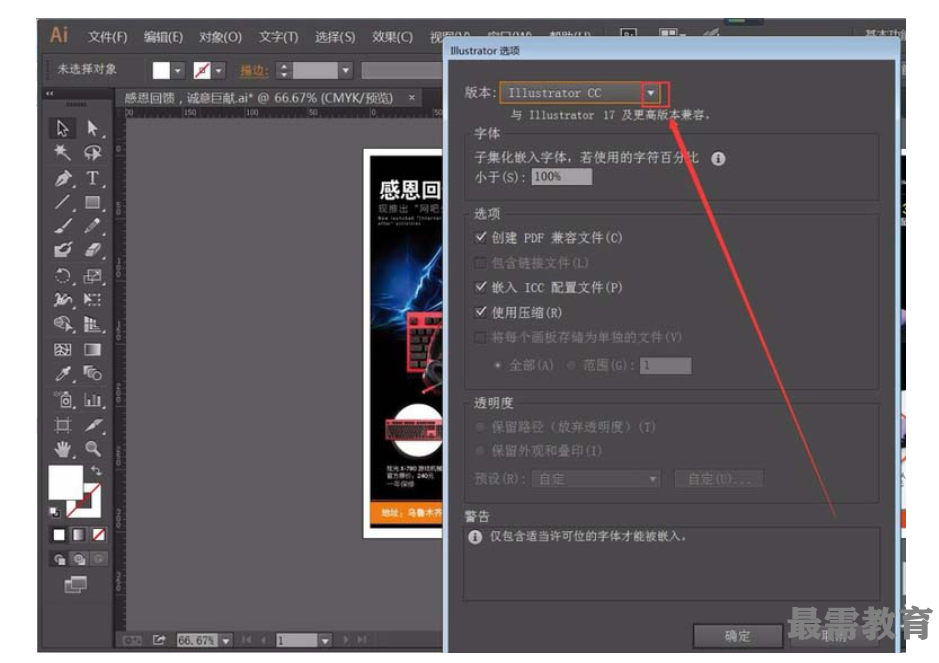
Task: Select the Selection tool (black arrow)
Action: pos(62,128)
